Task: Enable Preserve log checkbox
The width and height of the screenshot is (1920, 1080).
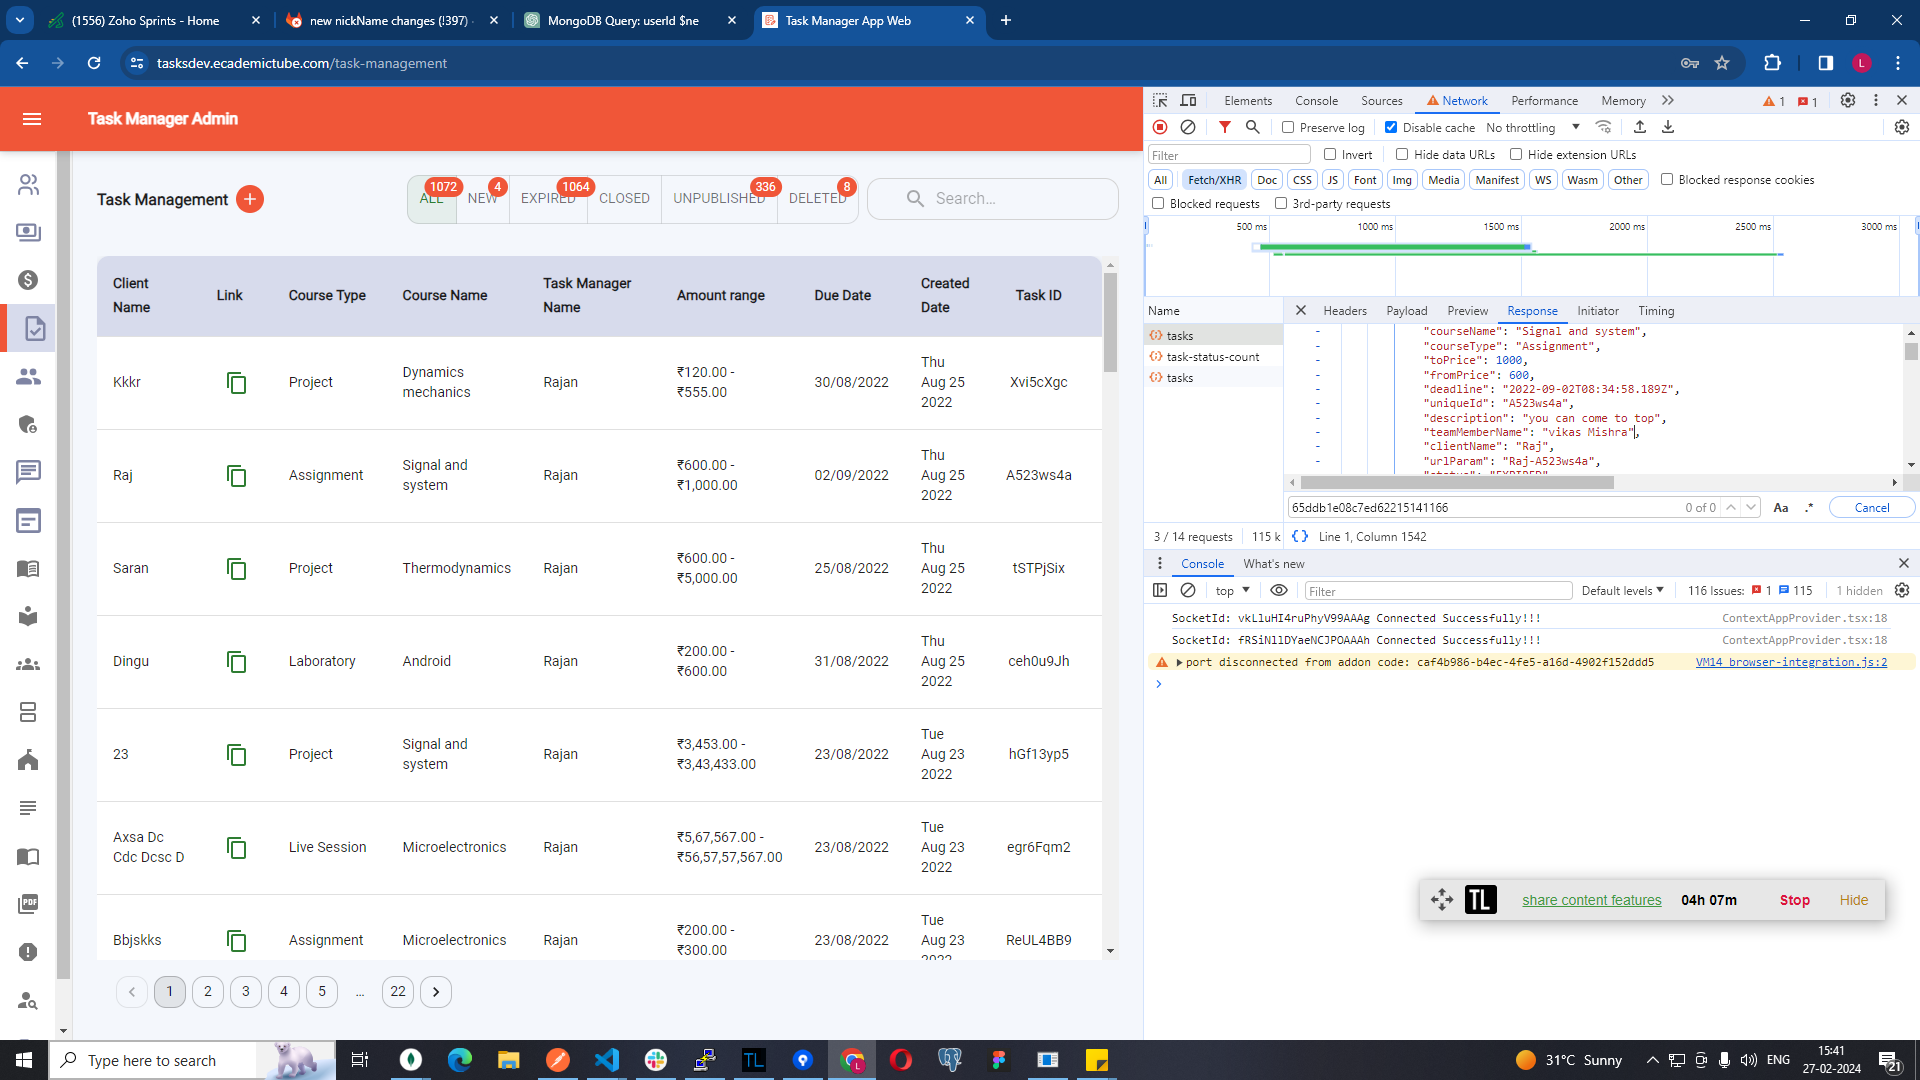Action: click(1288, 127)
